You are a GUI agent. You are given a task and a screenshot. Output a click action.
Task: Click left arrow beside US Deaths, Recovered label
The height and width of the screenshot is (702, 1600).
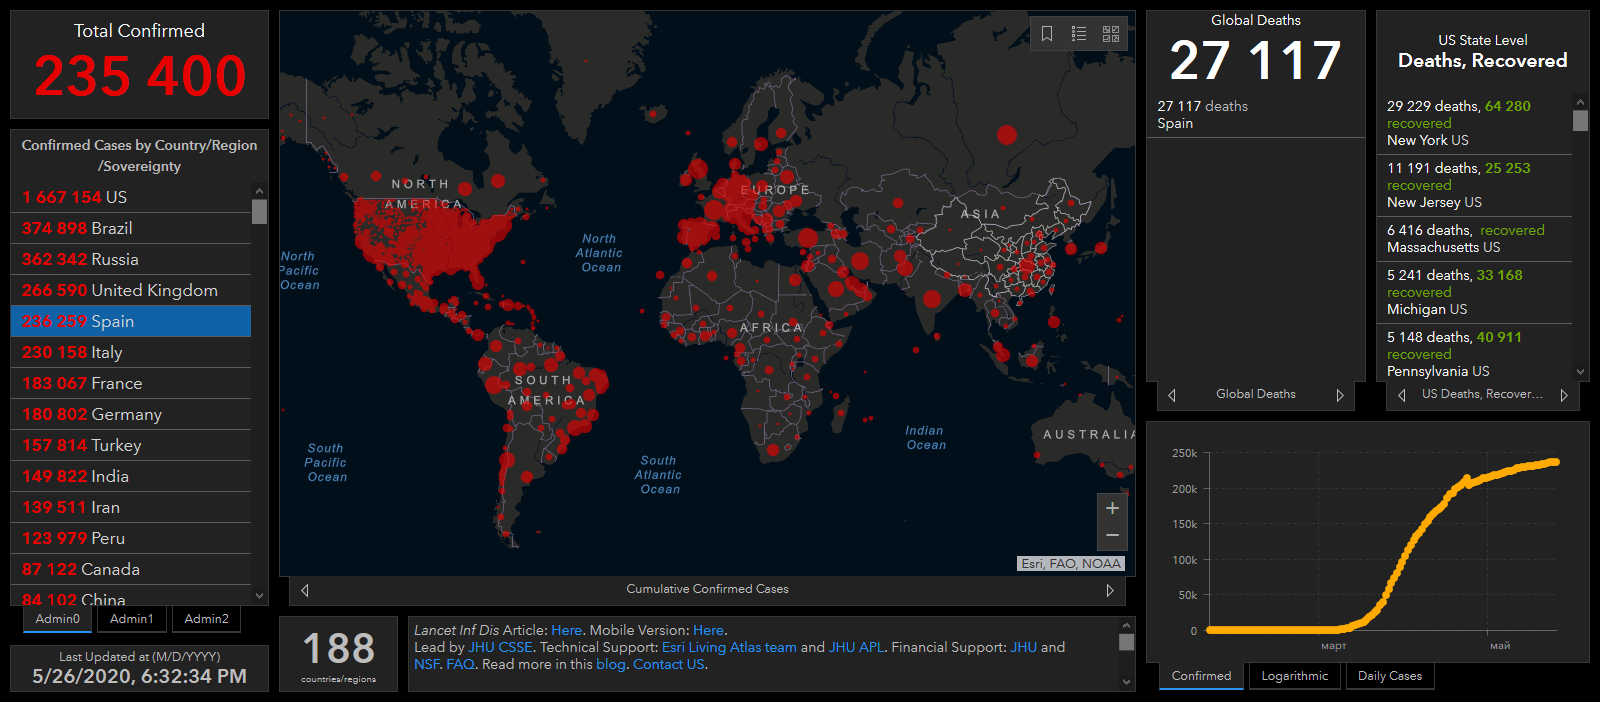click(1402, 395)
